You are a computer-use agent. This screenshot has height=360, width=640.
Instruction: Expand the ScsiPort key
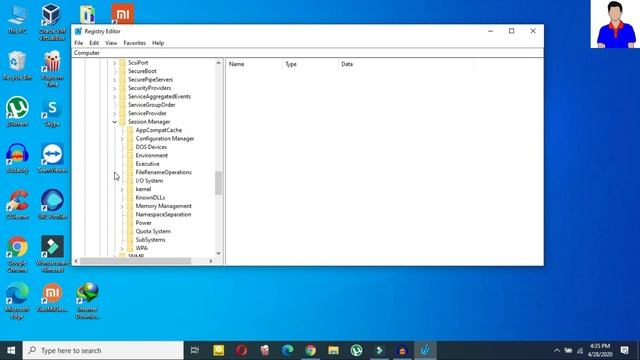(x=115, y=63)
